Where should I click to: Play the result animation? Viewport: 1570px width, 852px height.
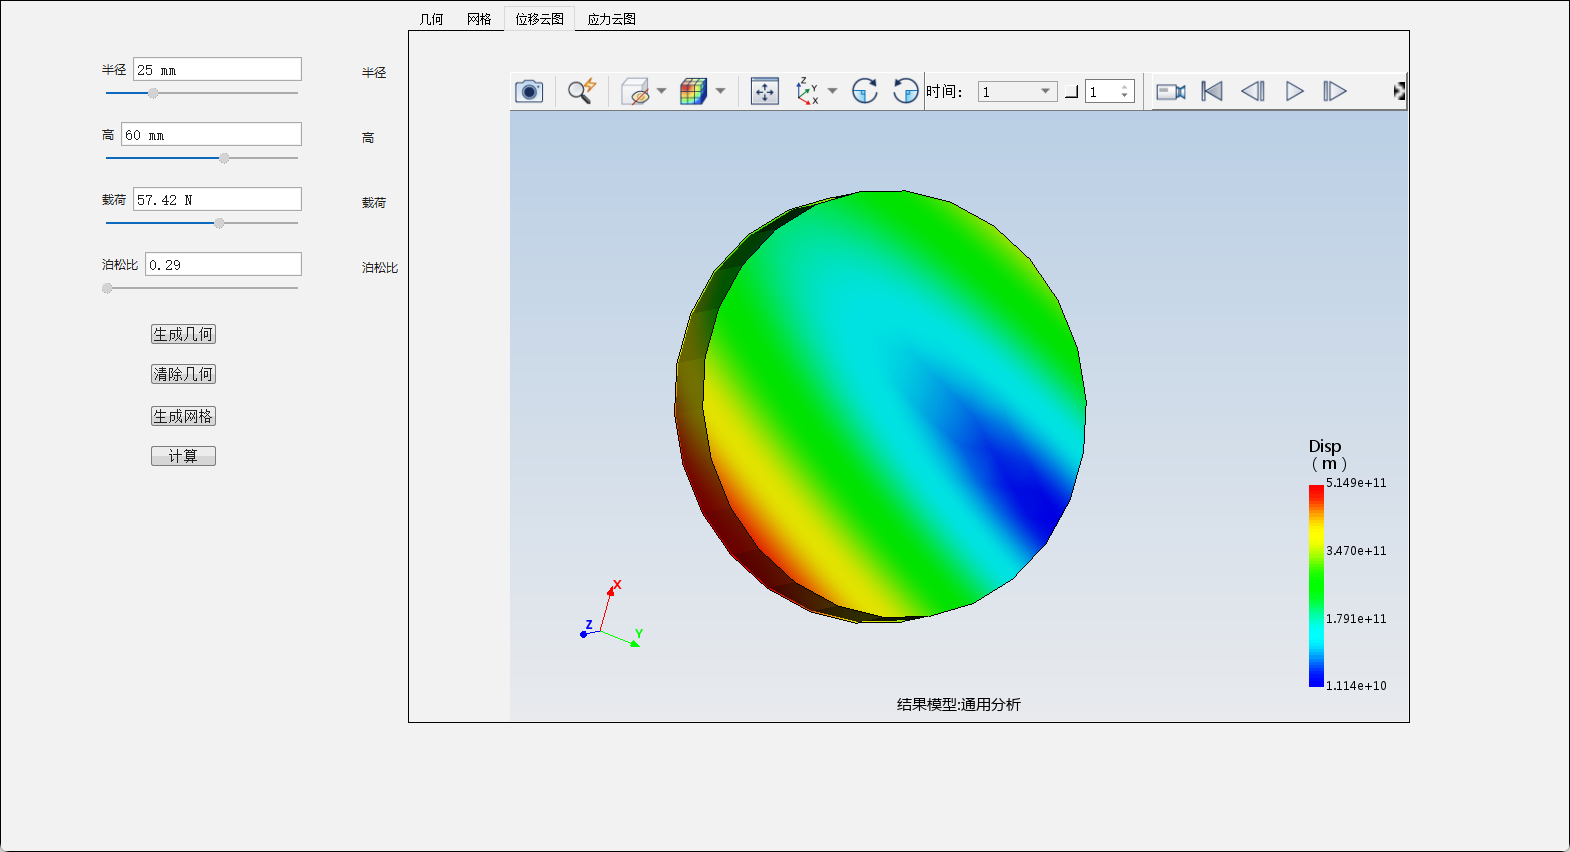coord(1294,92)
